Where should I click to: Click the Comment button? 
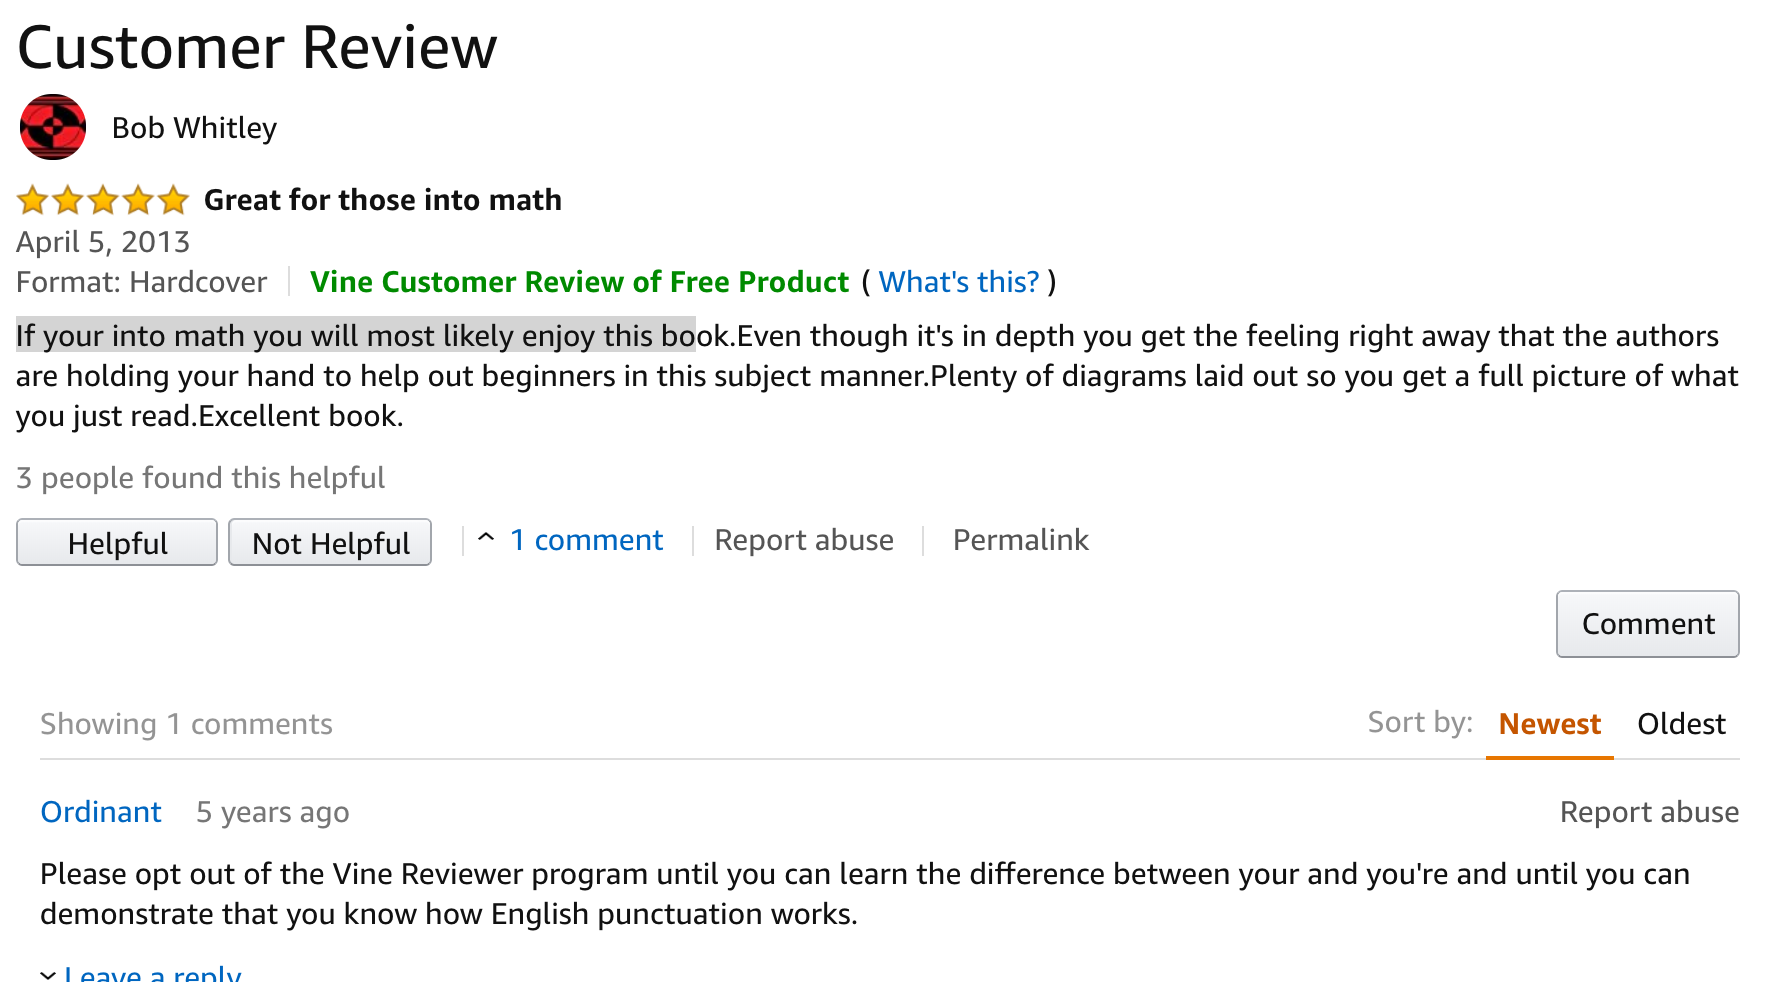(1647, 624)
